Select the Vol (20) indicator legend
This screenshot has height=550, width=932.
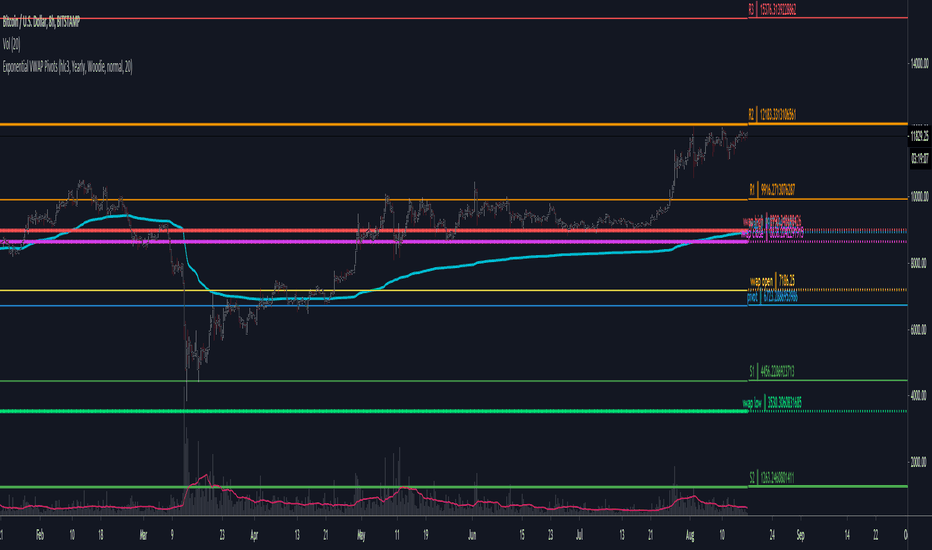(11, 44)
